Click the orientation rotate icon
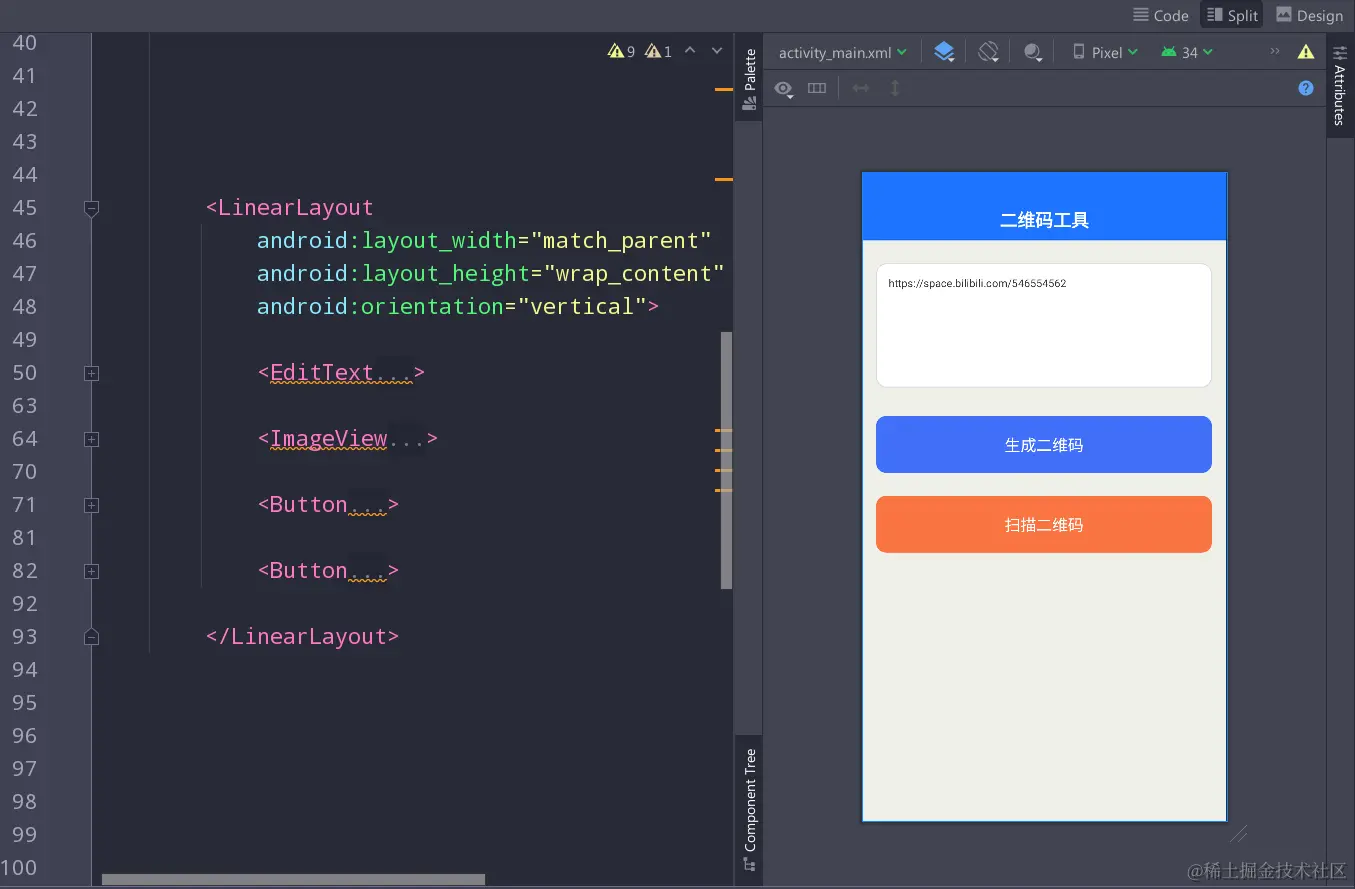Viewport: 1355px width, 889px height. pyautogui.click(x=988, y=53)
